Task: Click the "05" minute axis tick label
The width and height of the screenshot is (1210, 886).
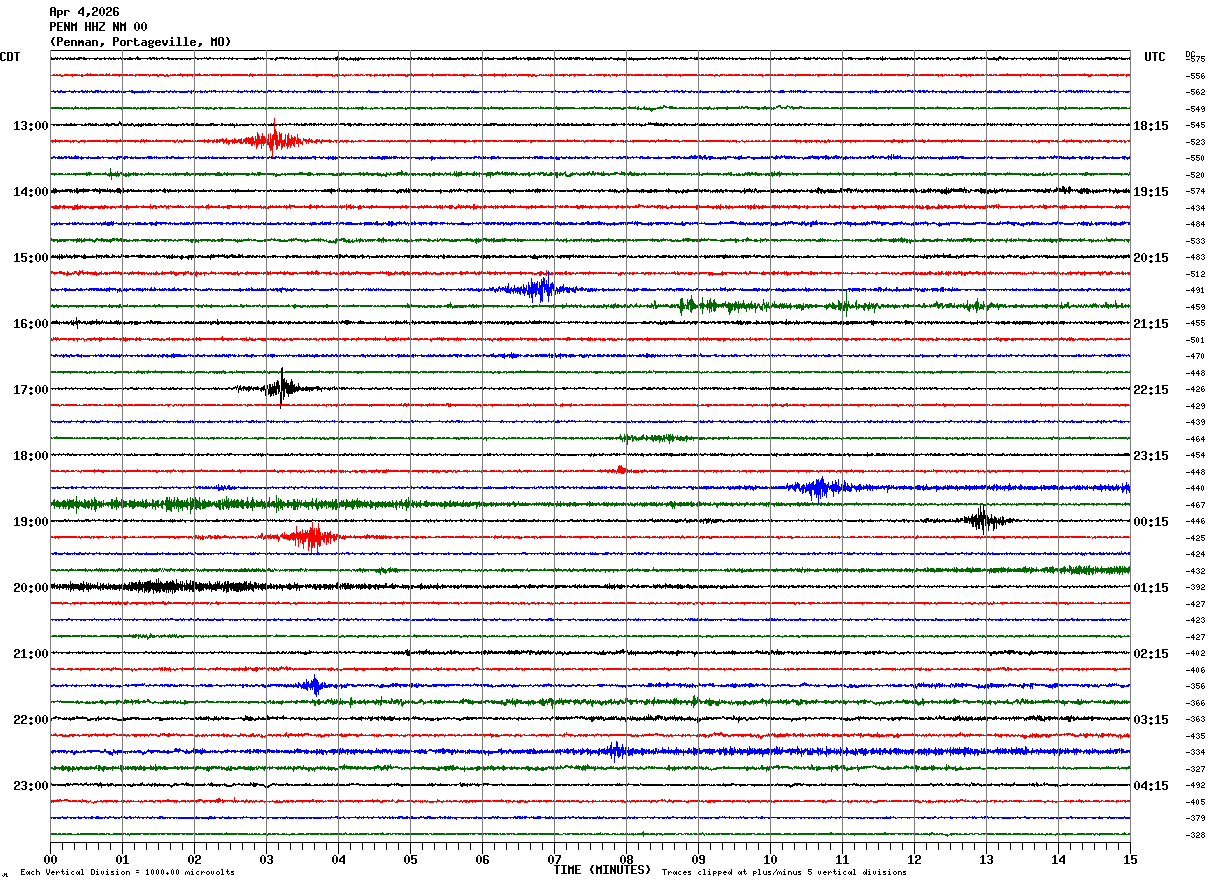Action: [410, 859]
